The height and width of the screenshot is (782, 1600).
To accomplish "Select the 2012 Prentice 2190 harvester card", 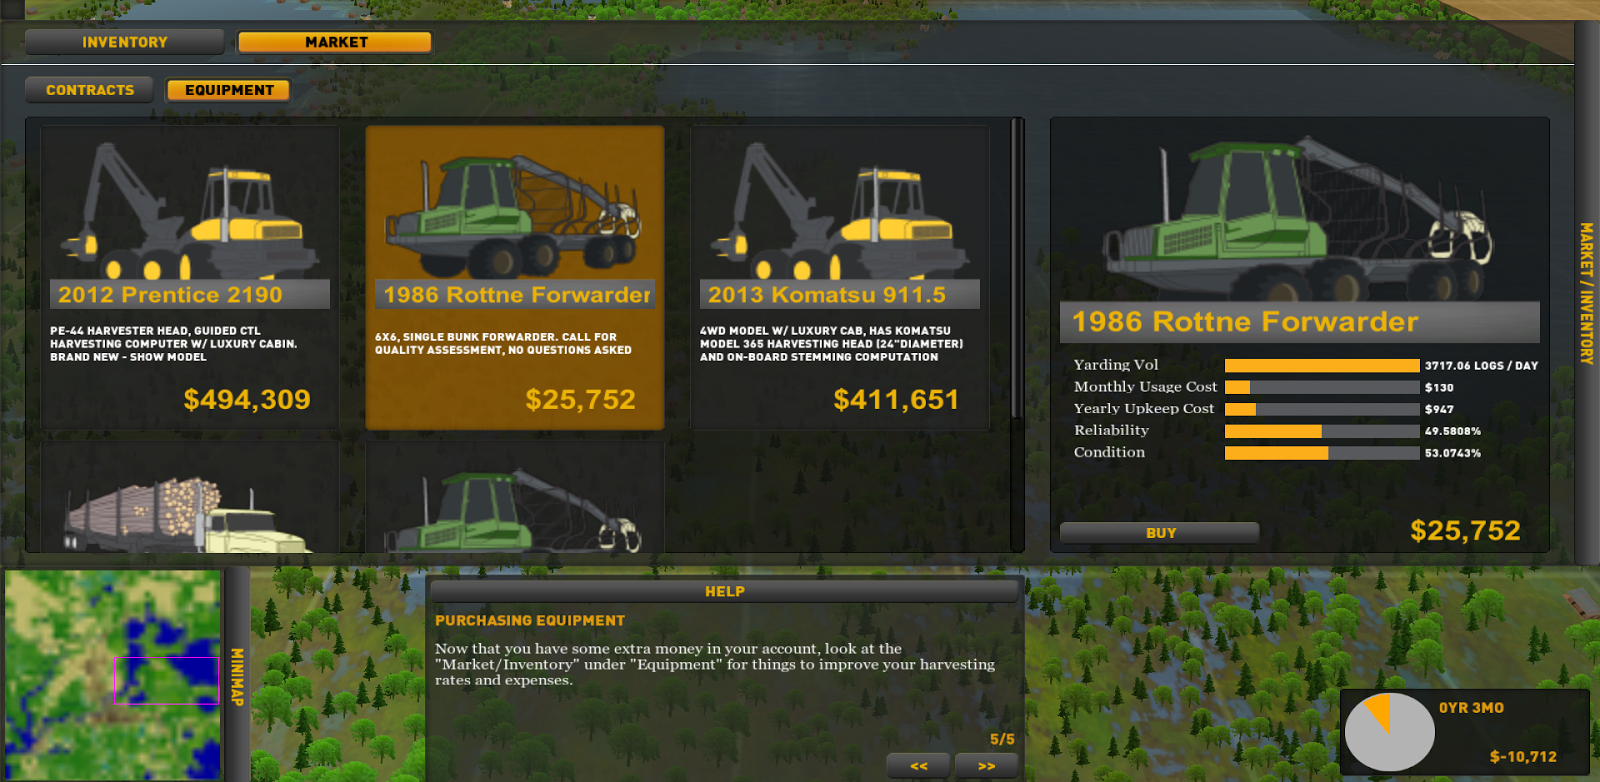I will click(x=190, y=278).
